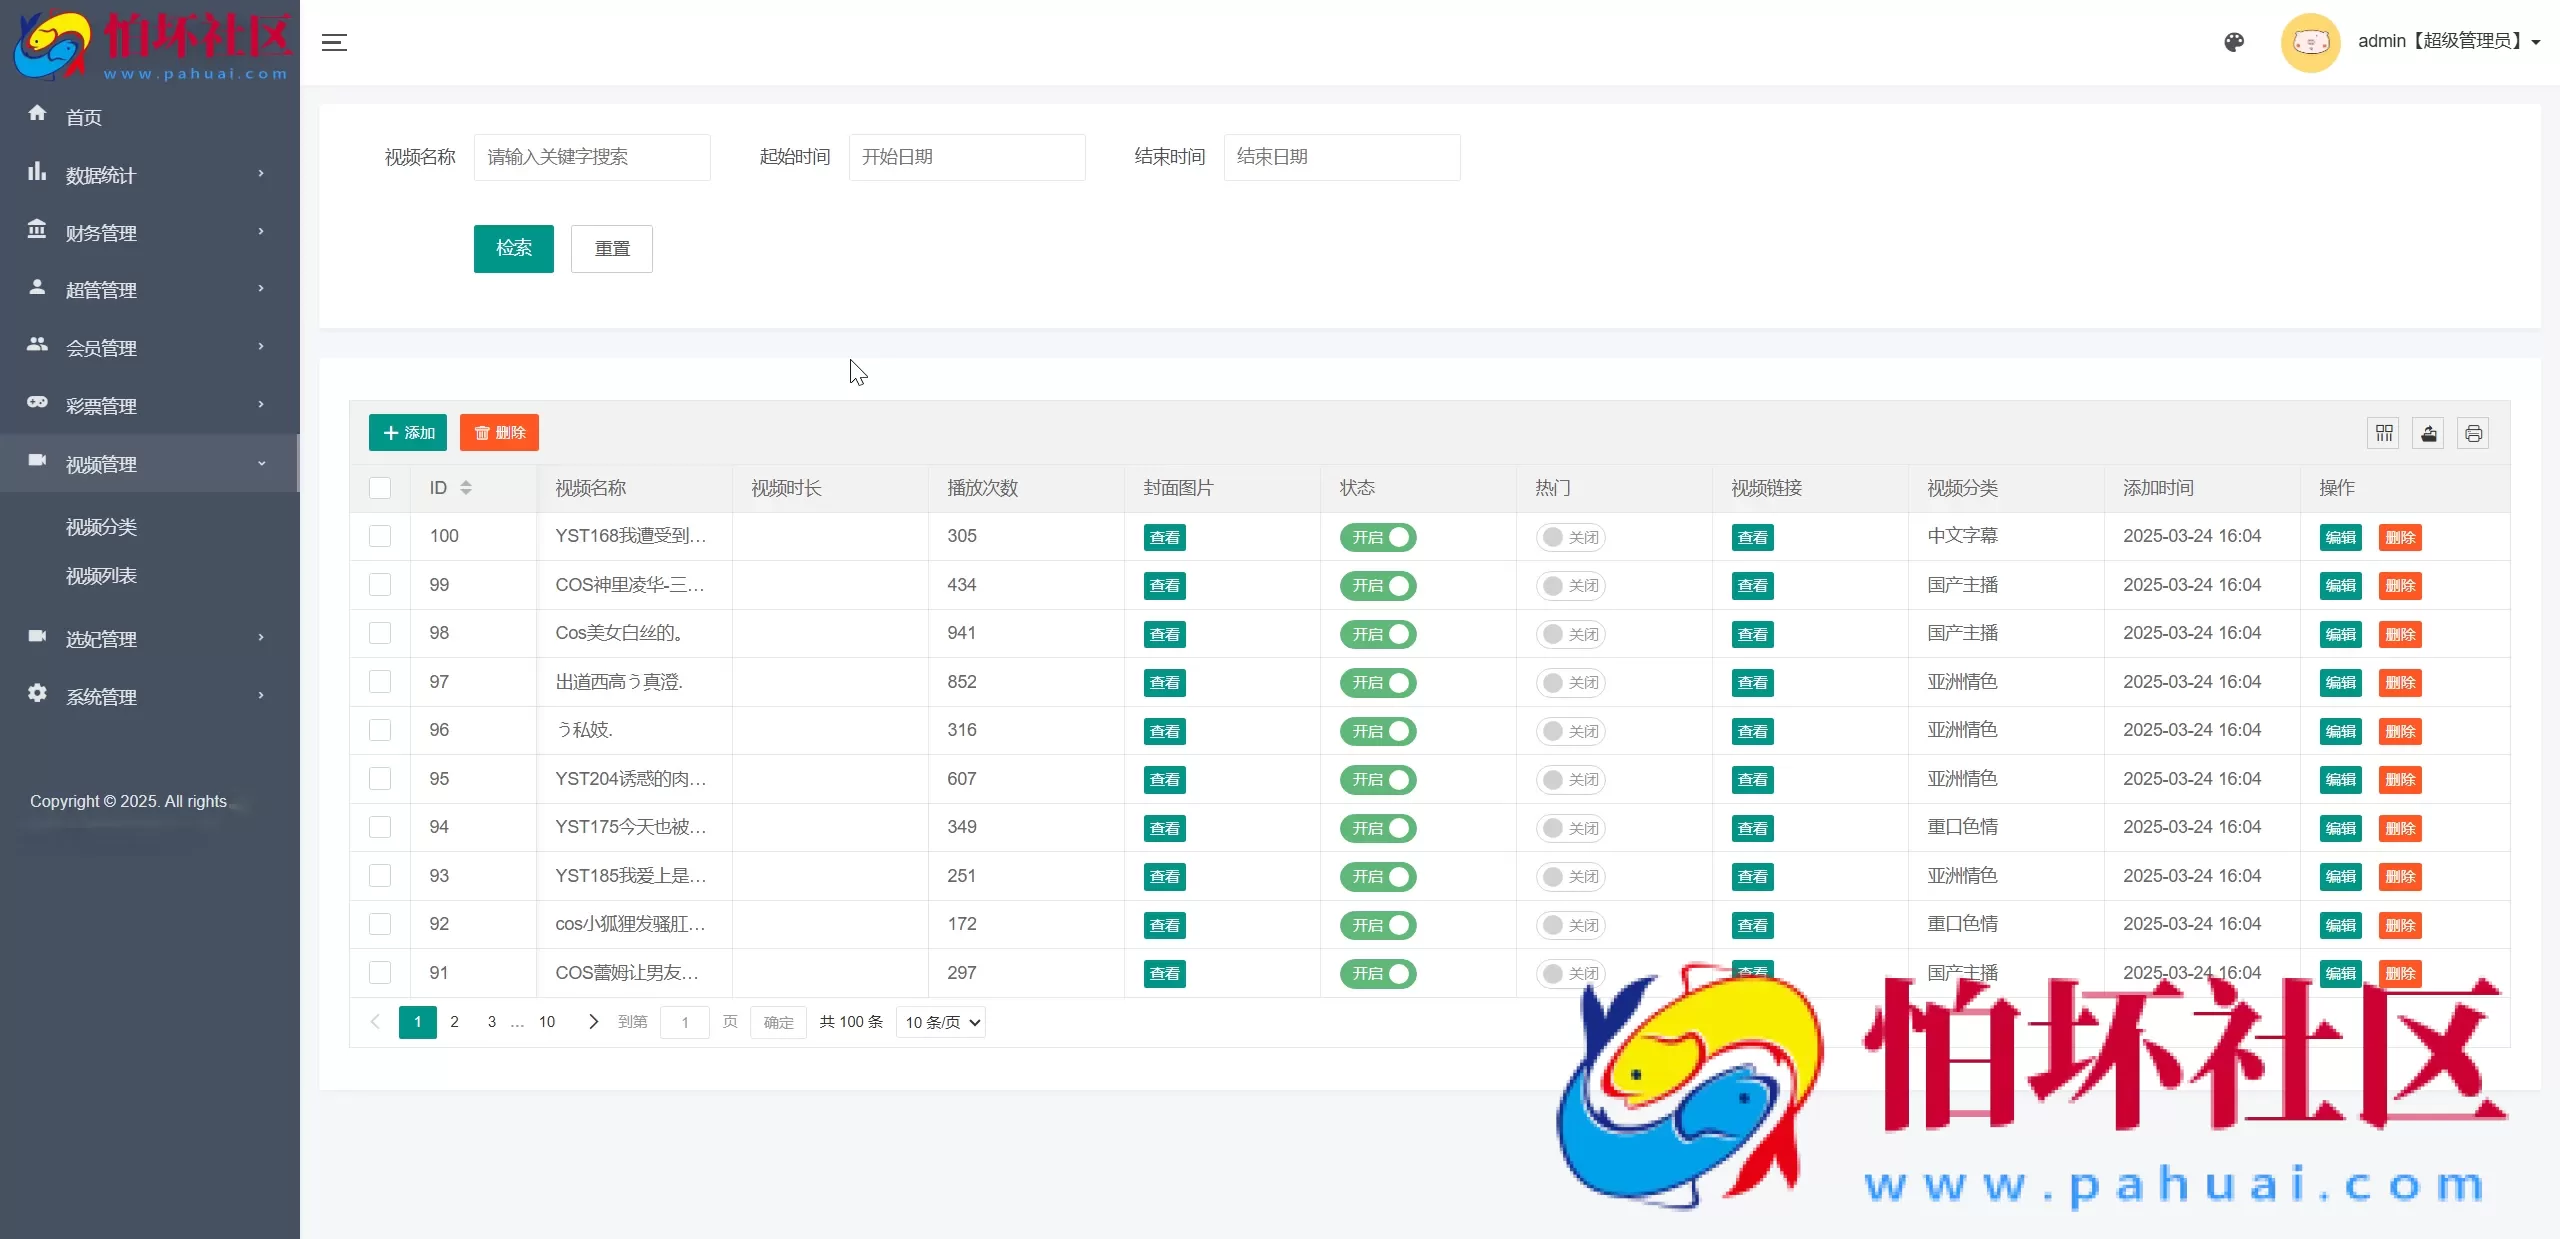Click the 开始日期 start date field
The image size is (2560, 1239).
[x=966, y=157]
